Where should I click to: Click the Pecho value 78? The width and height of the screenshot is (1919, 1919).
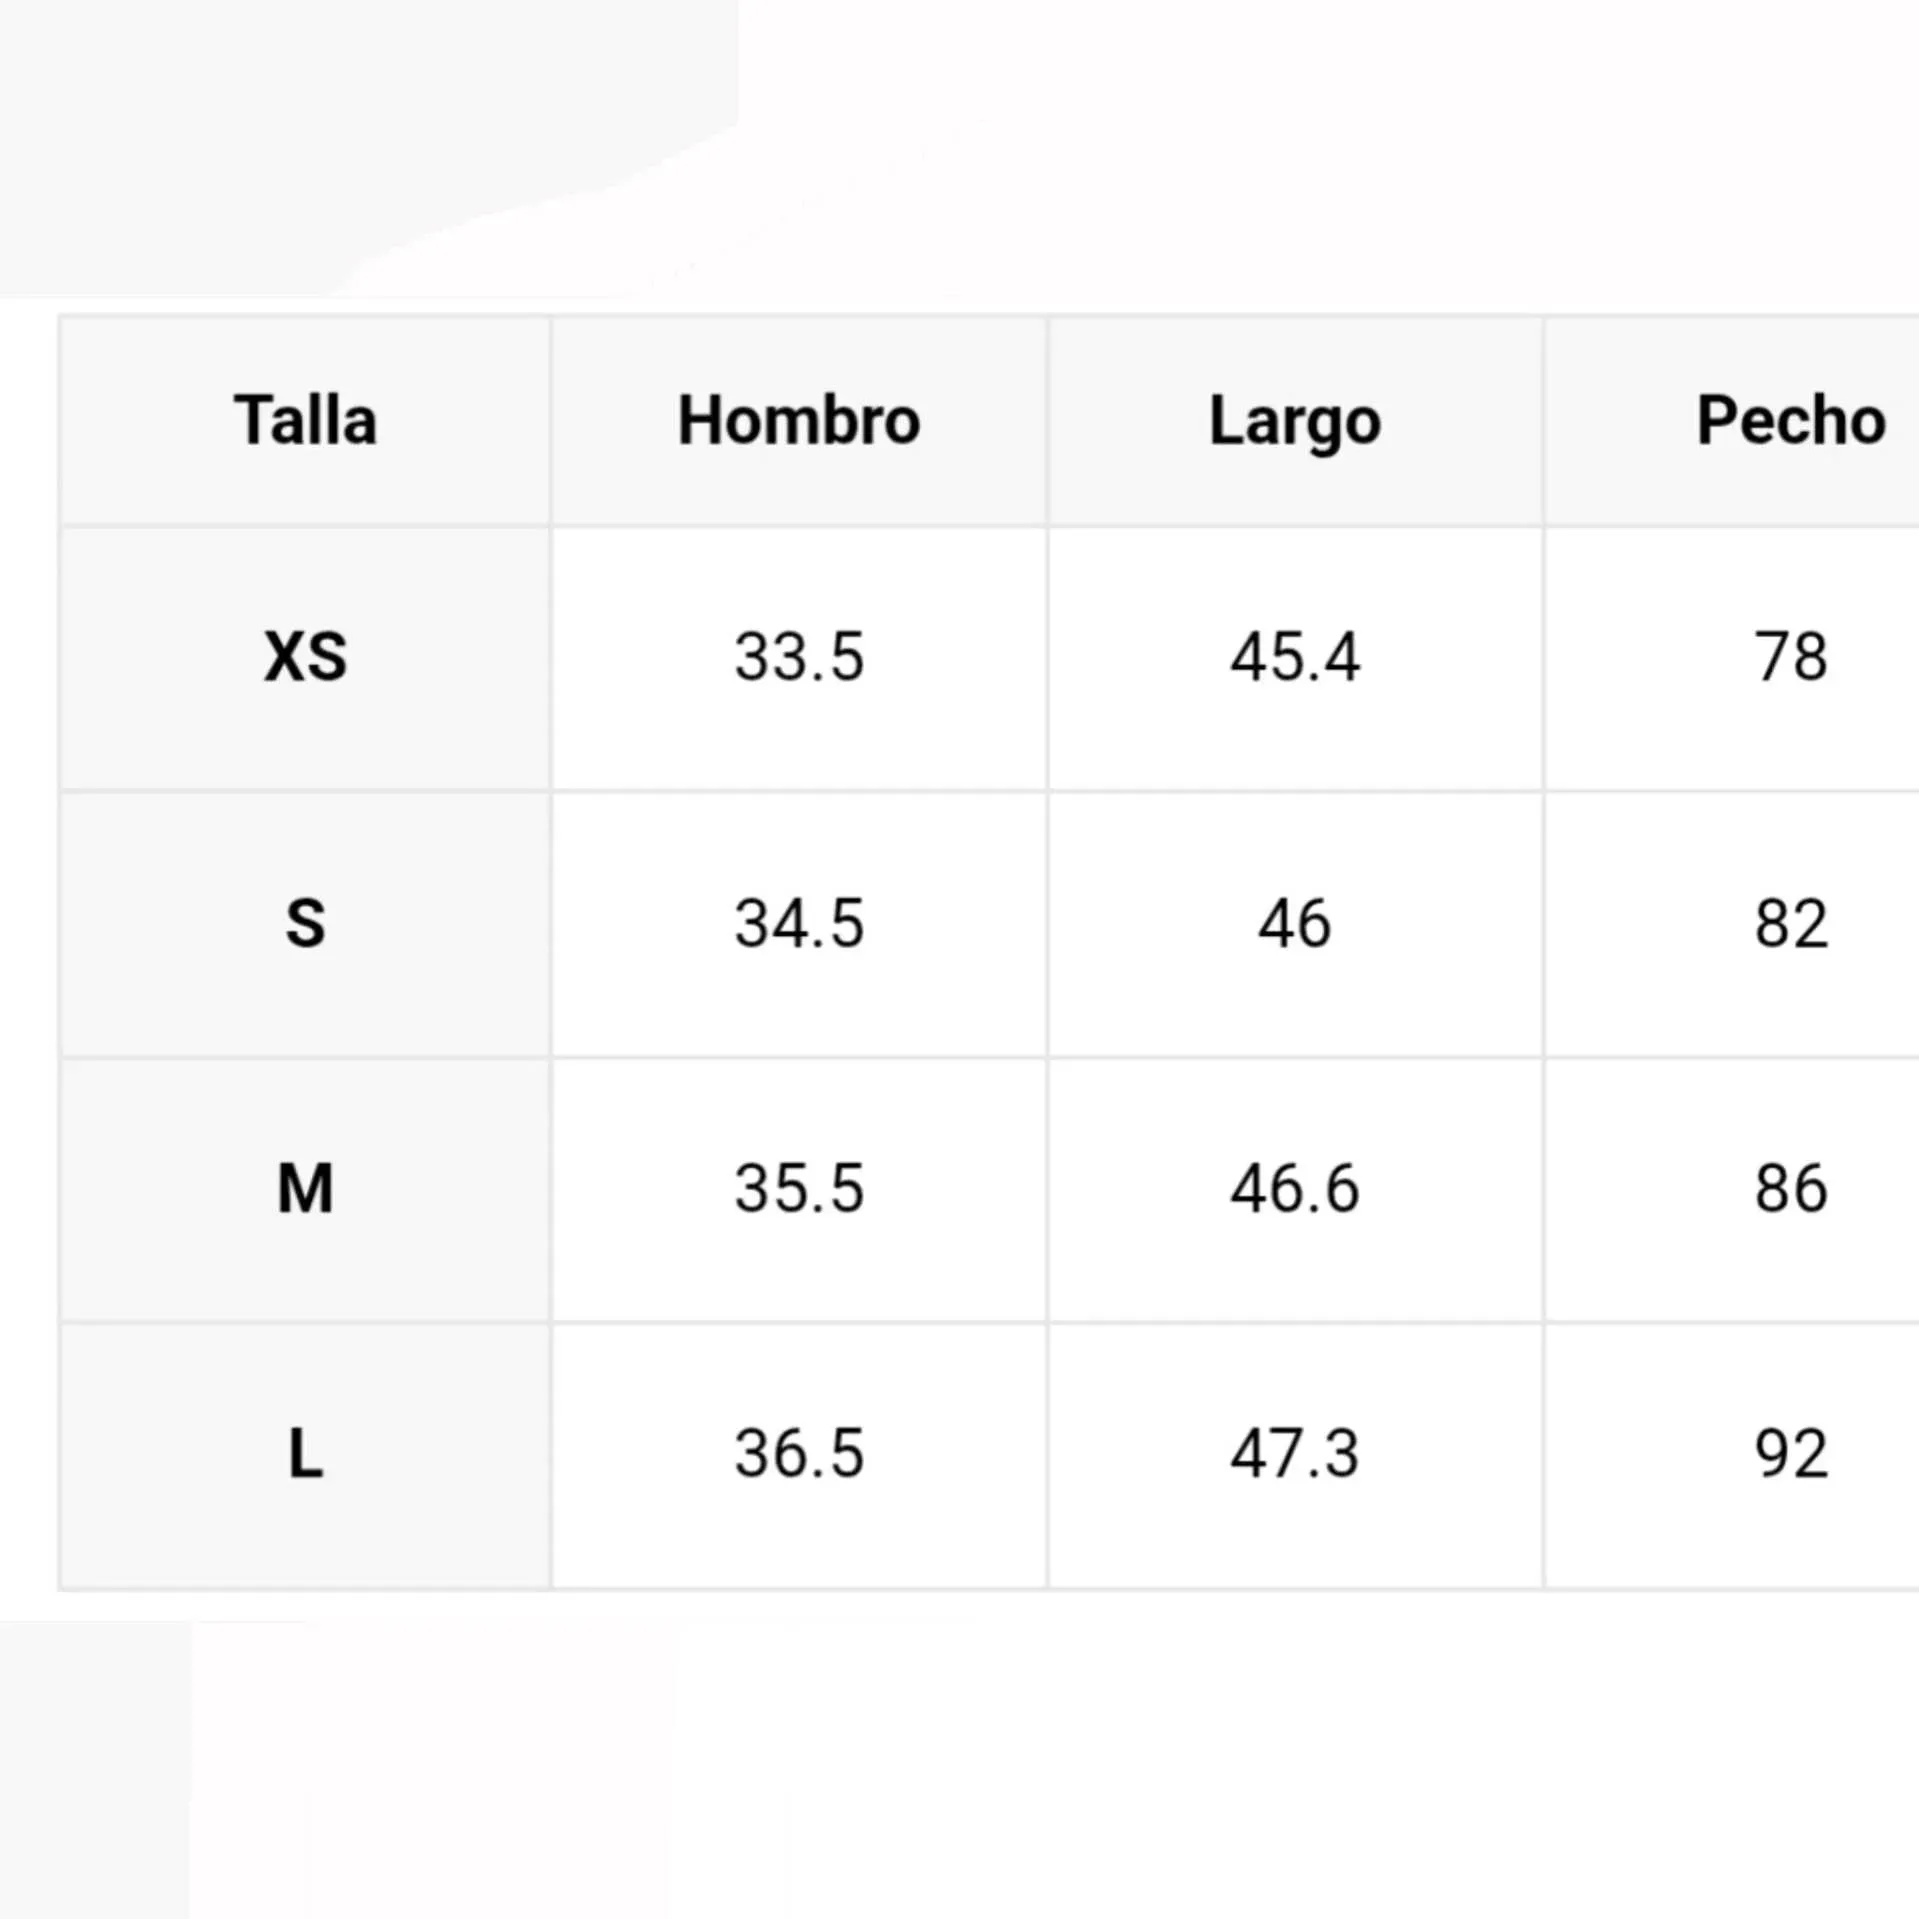pyautogui.click(x=1790, y=657)
